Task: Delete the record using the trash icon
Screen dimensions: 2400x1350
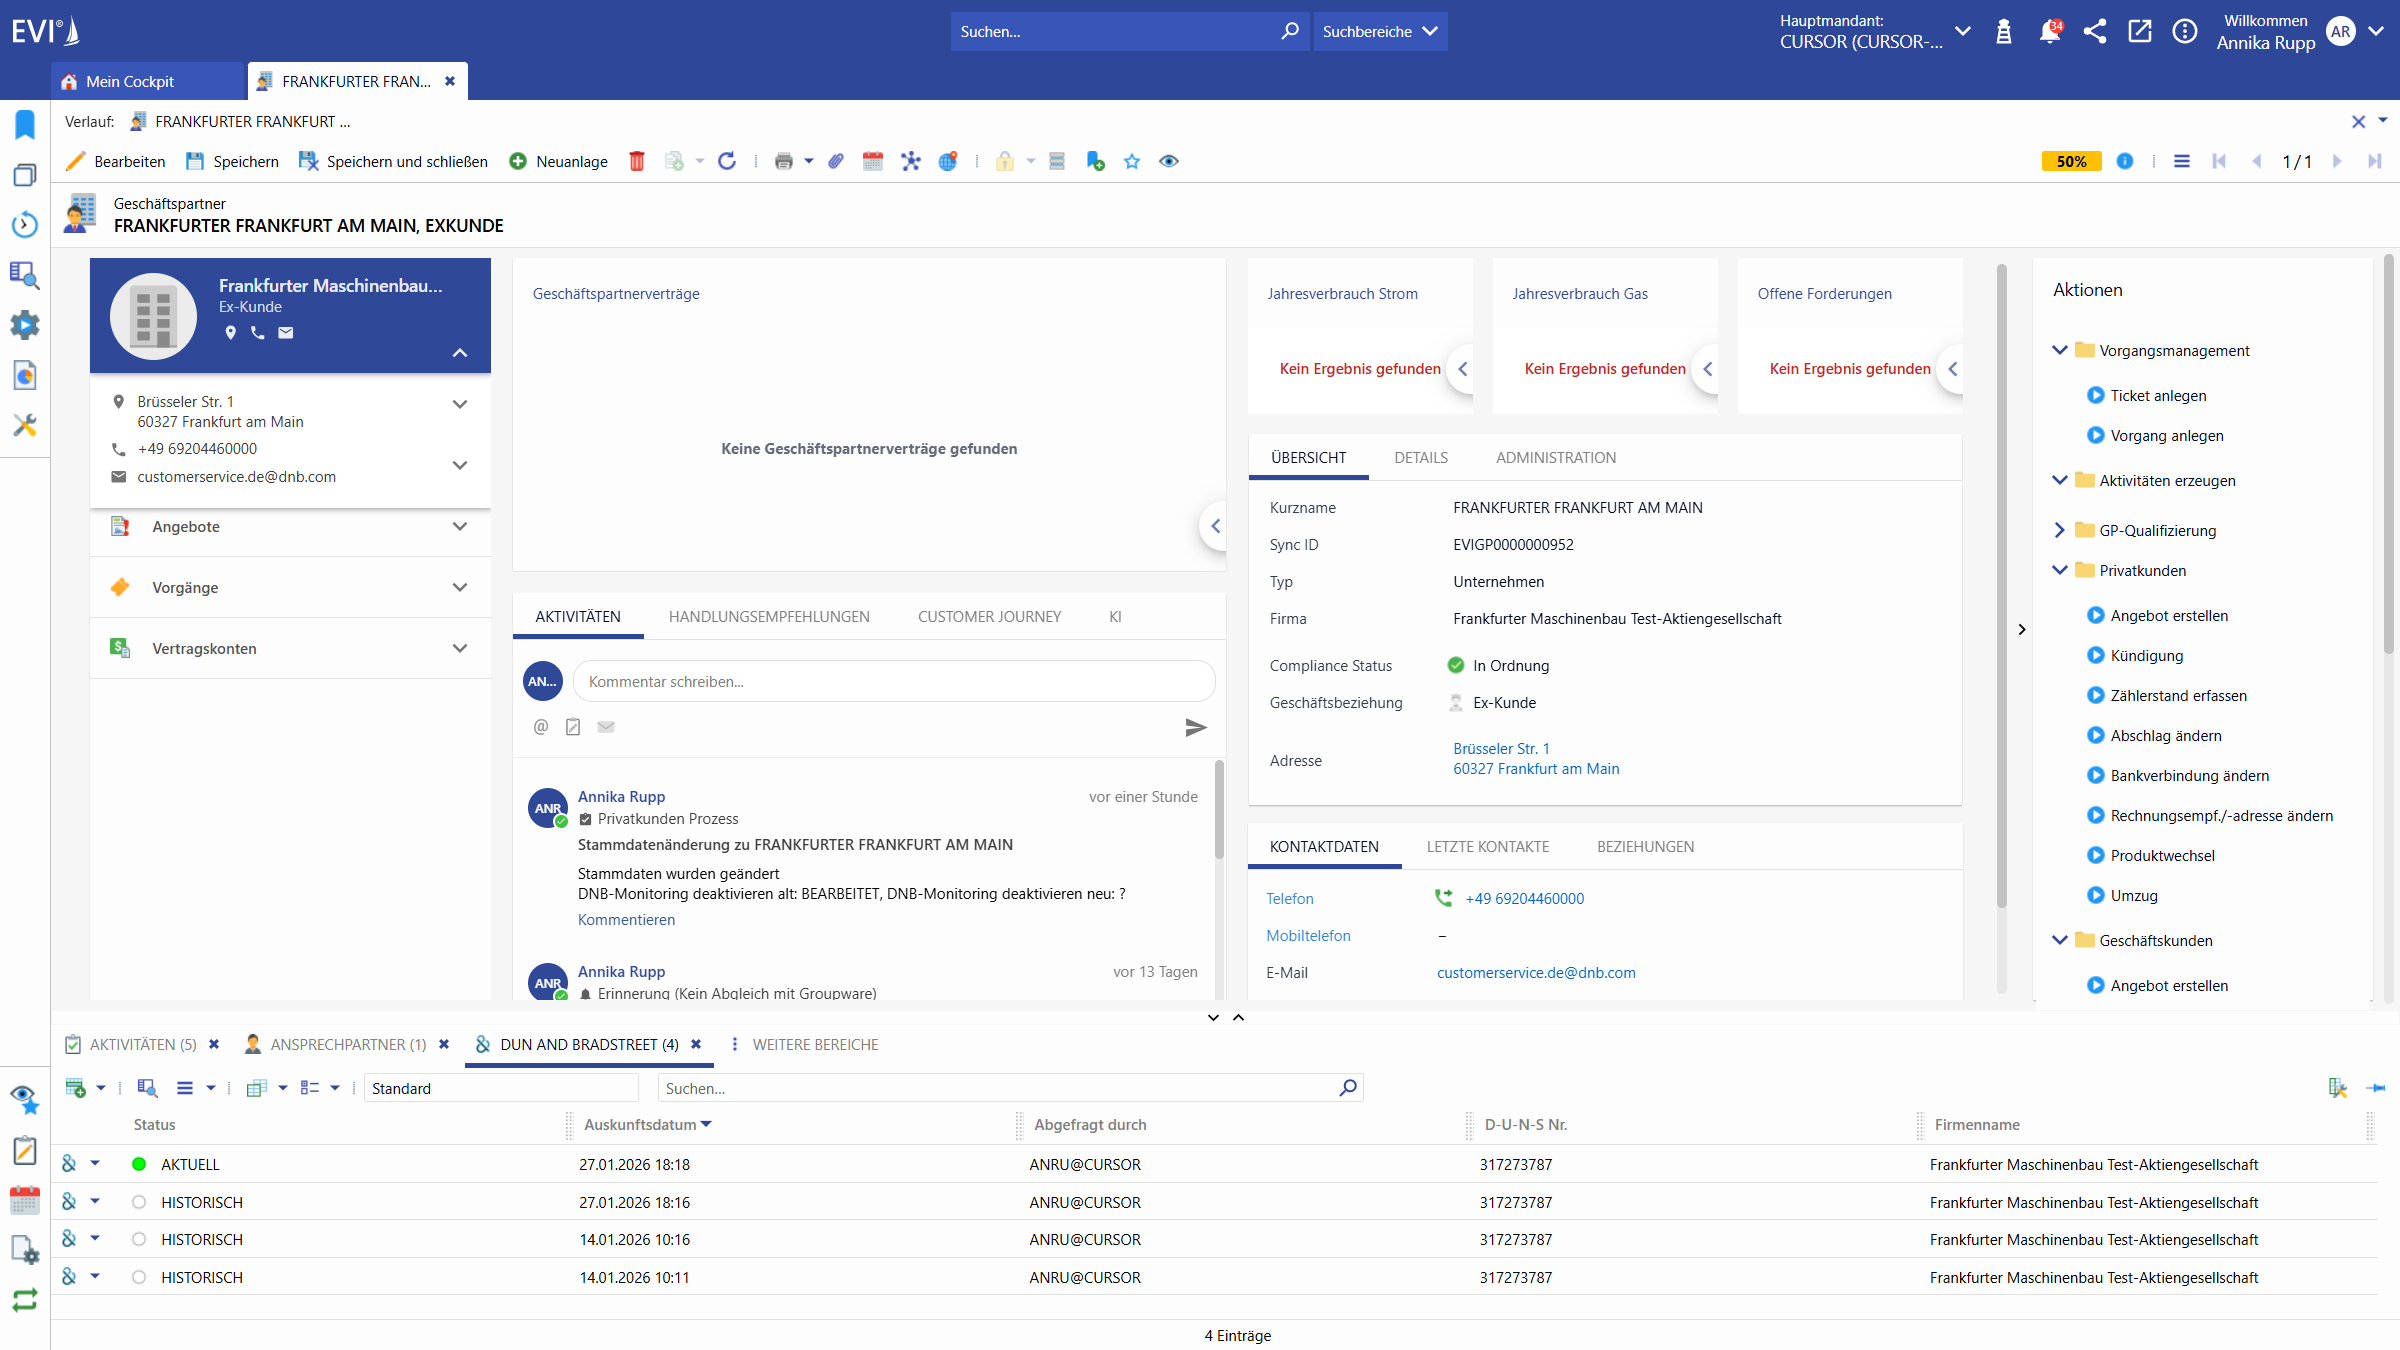Action: [x=637, y=161]
